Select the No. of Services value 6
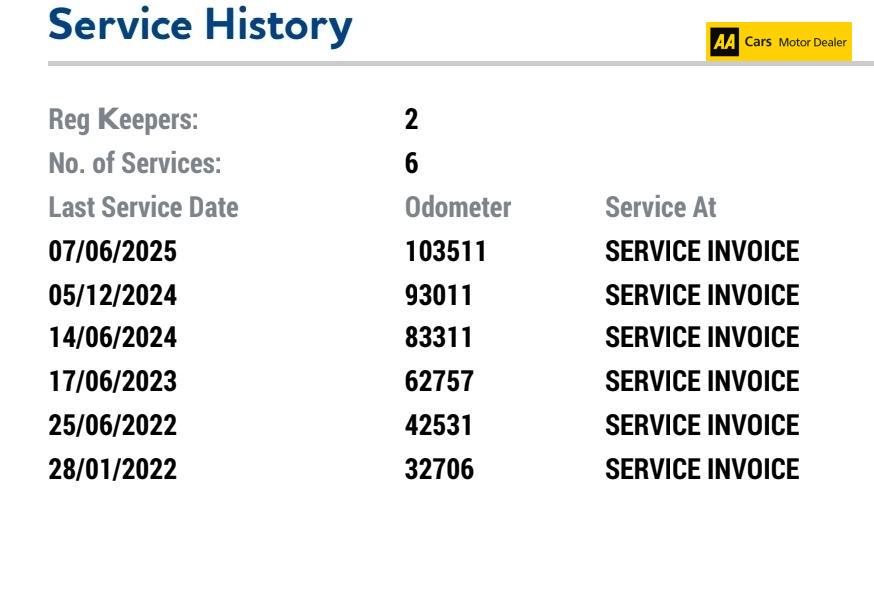The height and width of the screenshot is (611, 874). coord(411,163)
